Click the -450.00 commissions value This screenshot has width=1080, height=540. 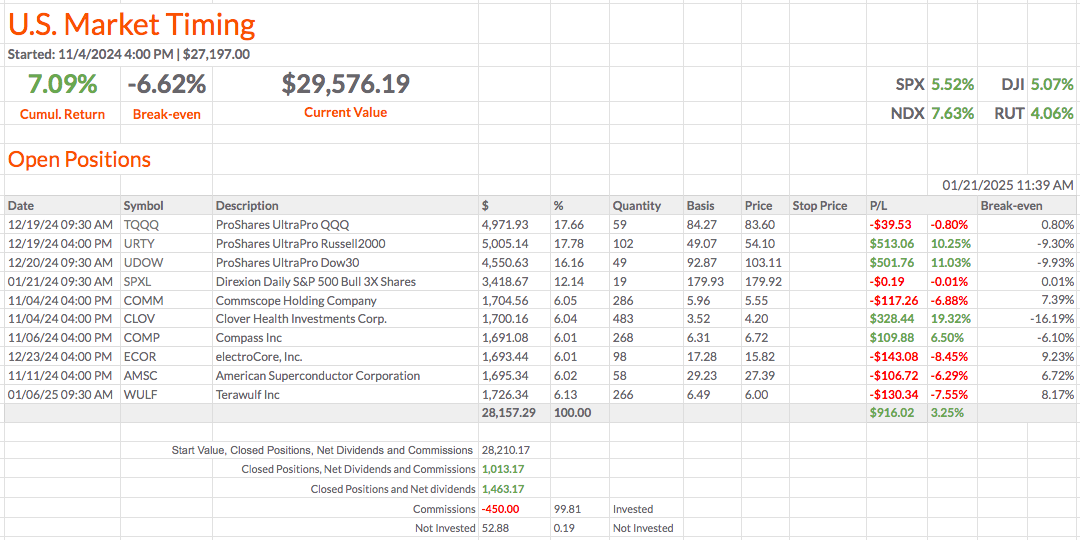tap(501, 509)
